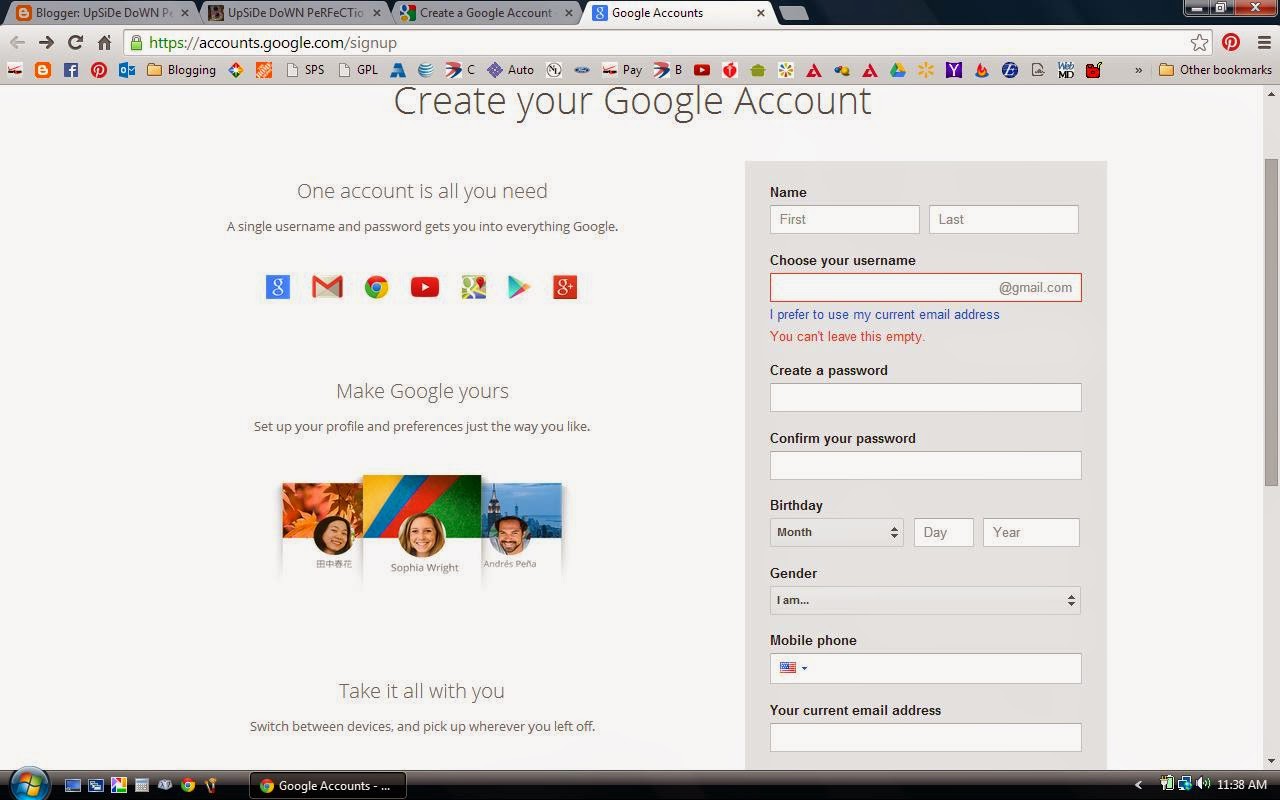Click the Google+ product icon

(565, 287)
